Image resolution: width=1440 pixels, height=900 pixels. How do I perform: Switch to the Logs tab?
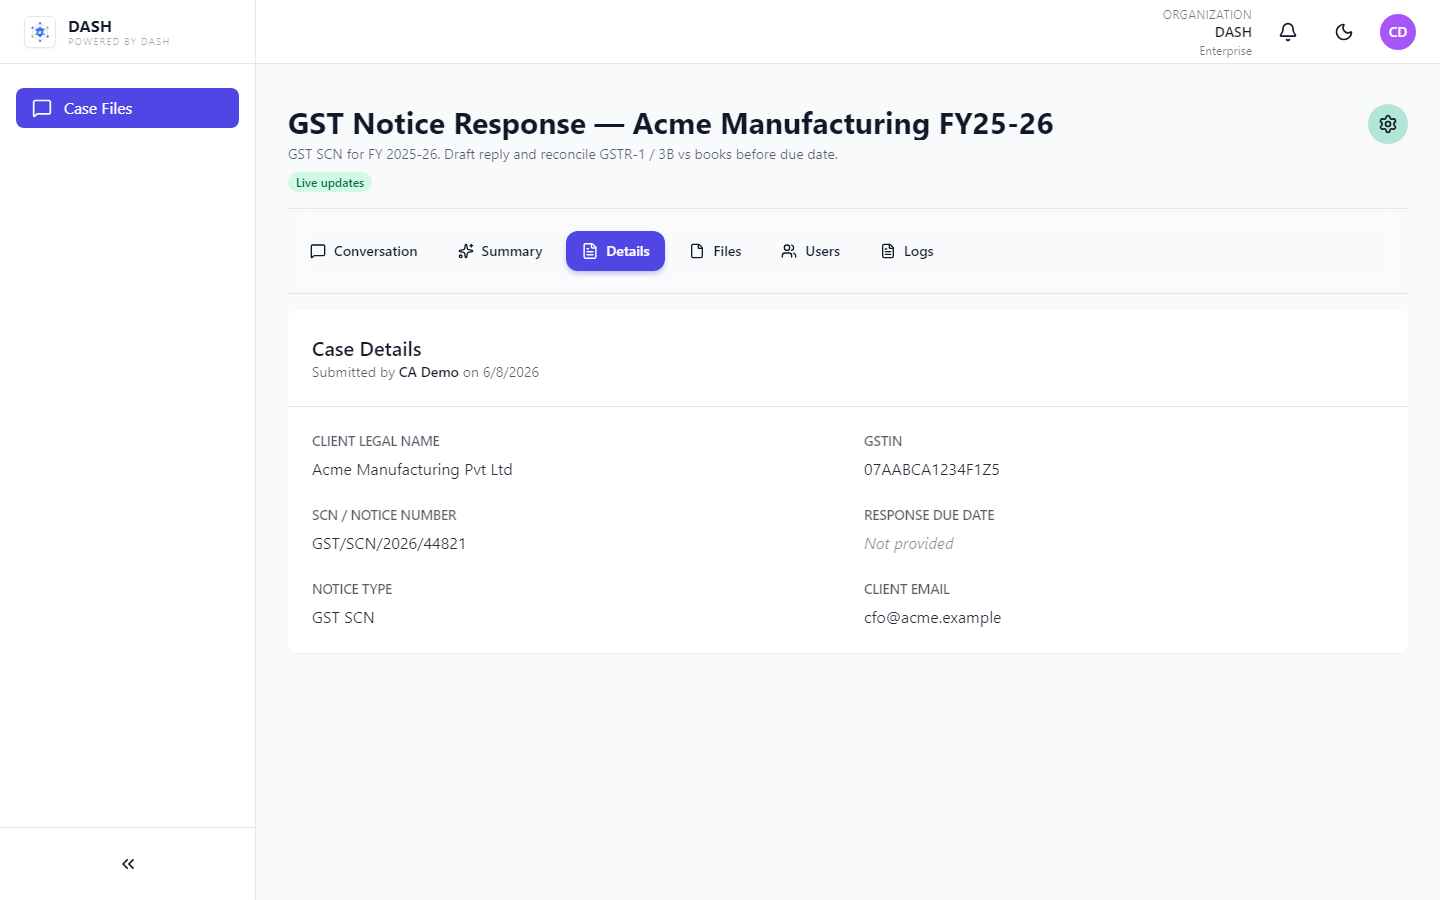pyautogui.click(x=907, y=251)
